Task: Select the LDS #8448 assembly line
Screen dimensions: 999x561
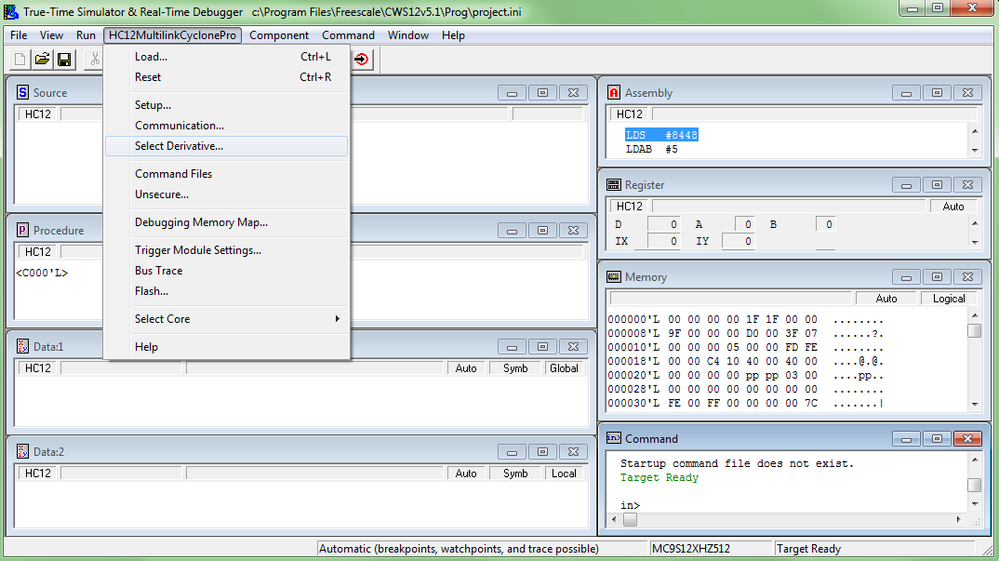Action: click(x=661, y=135)
